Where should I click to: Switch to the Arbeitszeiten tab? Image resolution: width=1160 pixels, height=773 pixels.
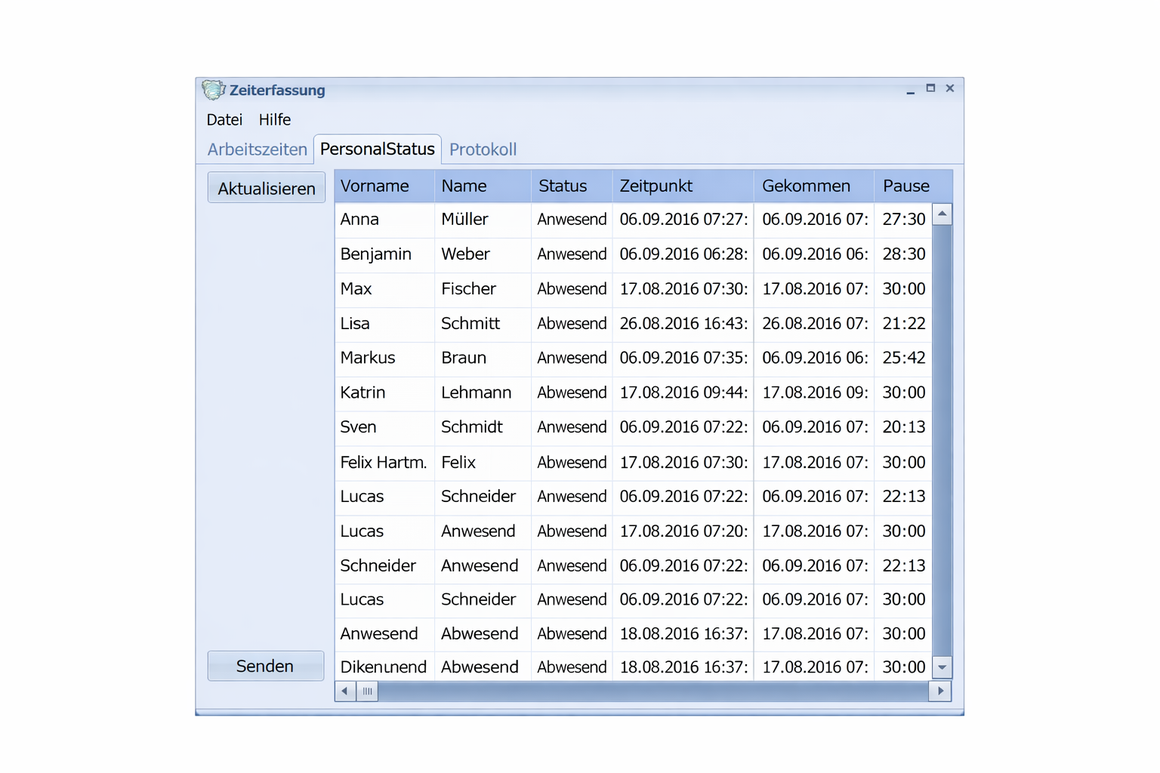[x=257, y=150]
